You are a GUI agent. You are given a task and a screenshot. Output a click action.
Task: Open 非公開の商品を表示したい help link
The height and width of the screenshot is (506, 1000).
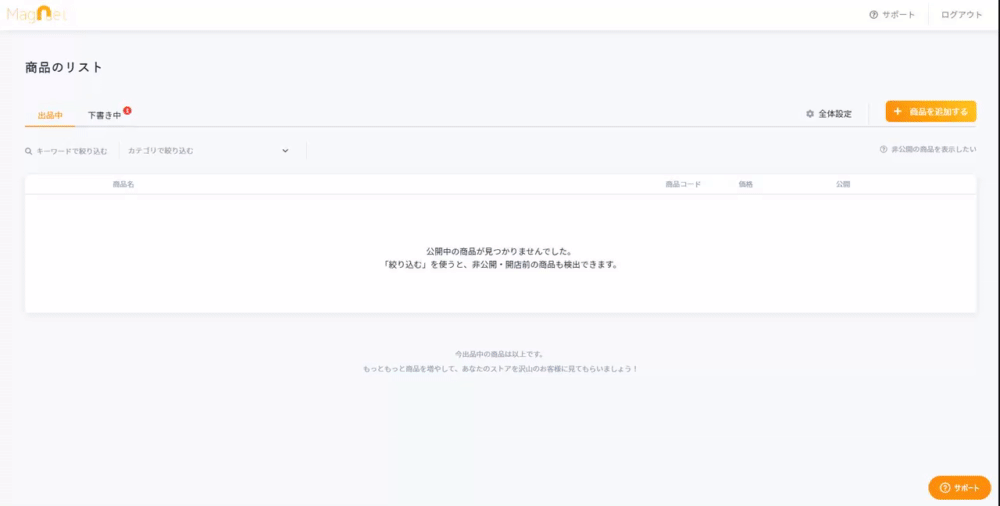[x=928, y=149]
